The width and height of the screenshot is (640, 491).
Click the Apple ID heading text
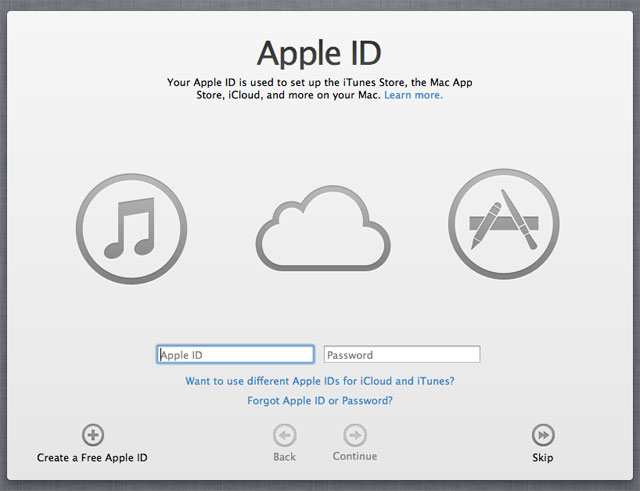319,53
